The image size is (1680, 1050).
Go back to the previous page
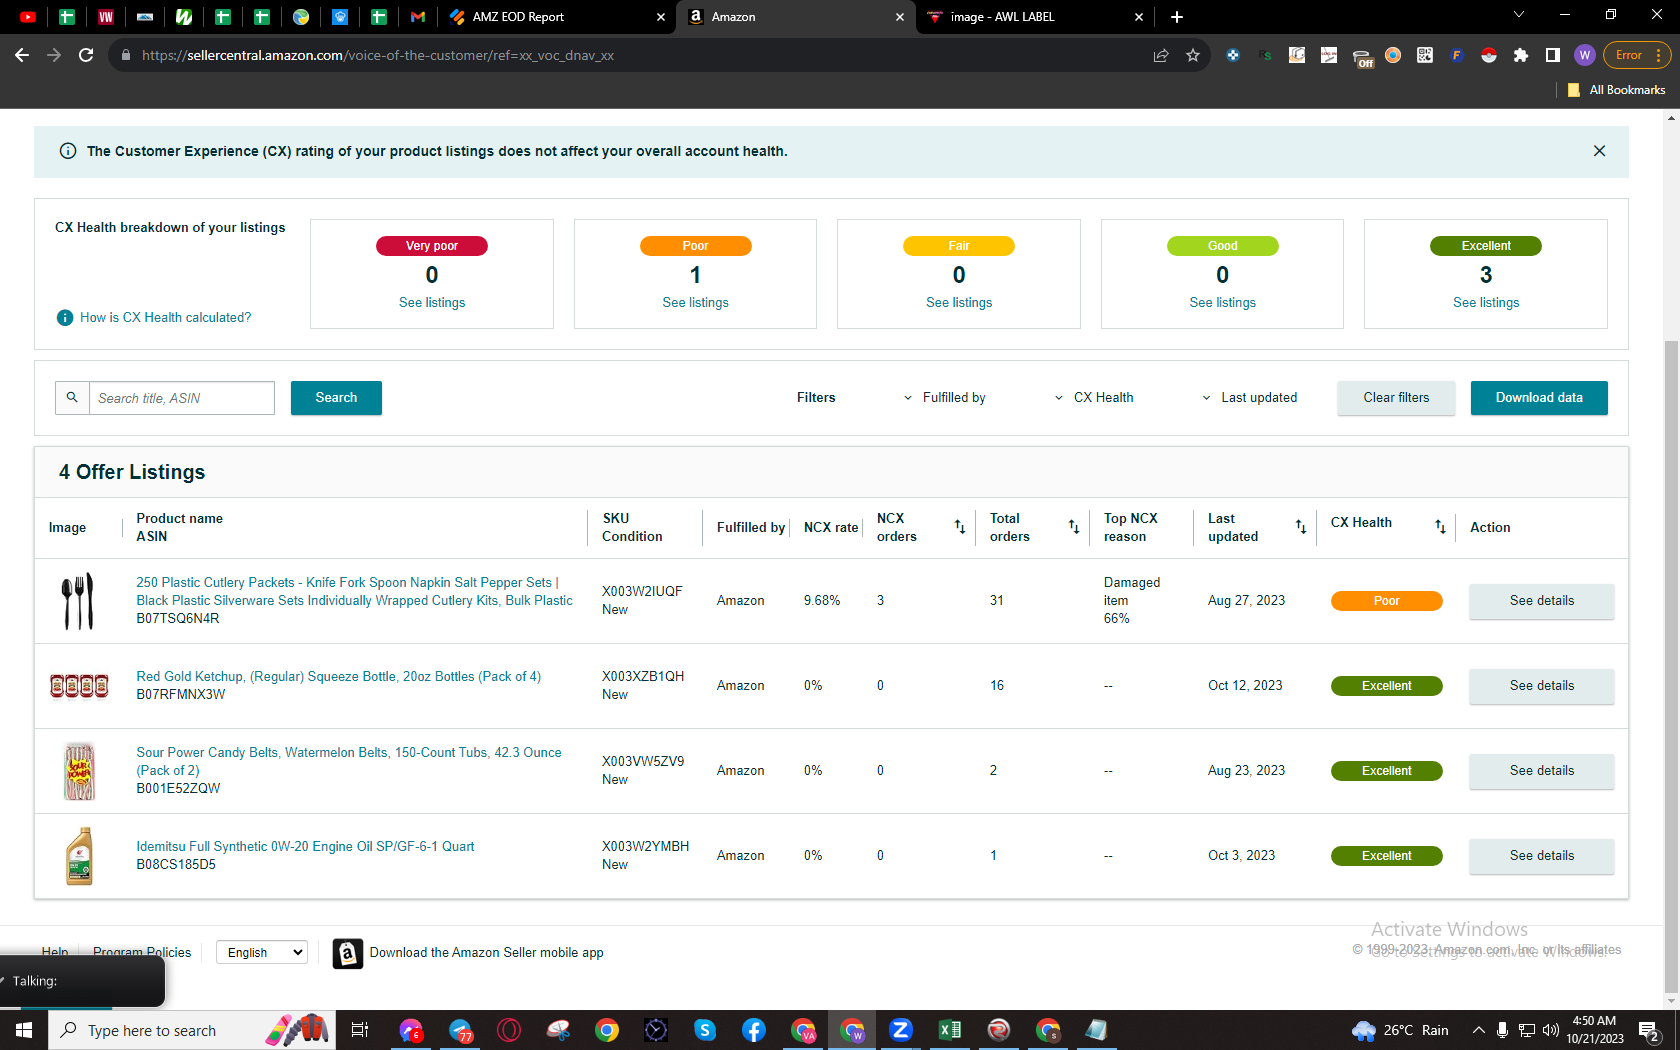(x=22, y=55)
